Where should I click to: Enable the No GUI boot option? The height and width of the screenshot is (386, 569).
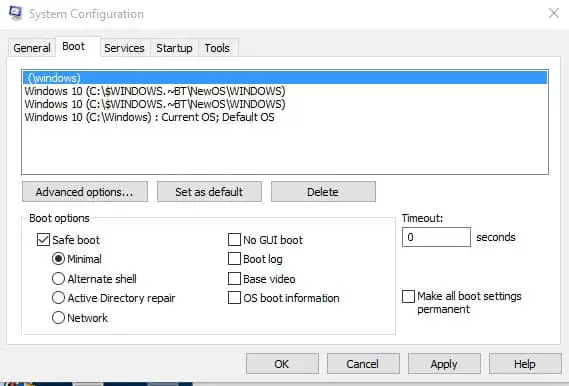[234, 240]
